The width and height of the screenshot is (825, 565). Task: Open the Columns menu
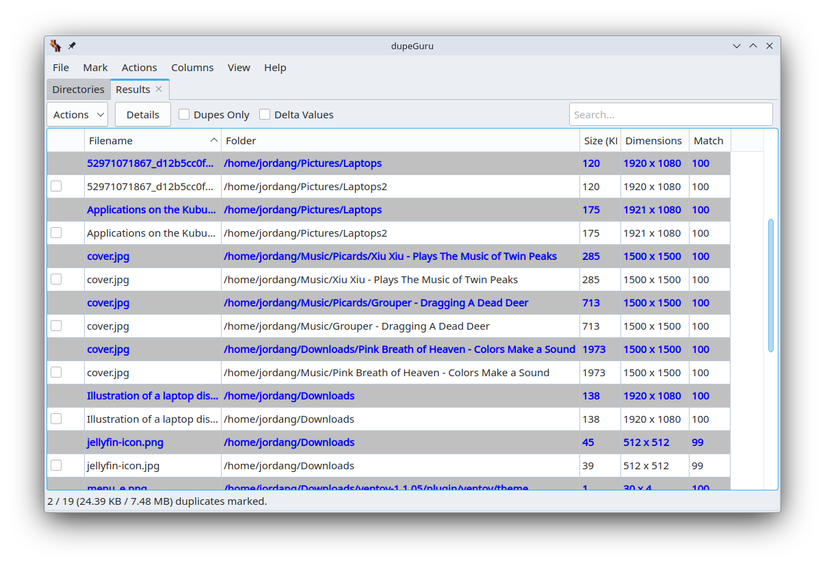[192, 67]
